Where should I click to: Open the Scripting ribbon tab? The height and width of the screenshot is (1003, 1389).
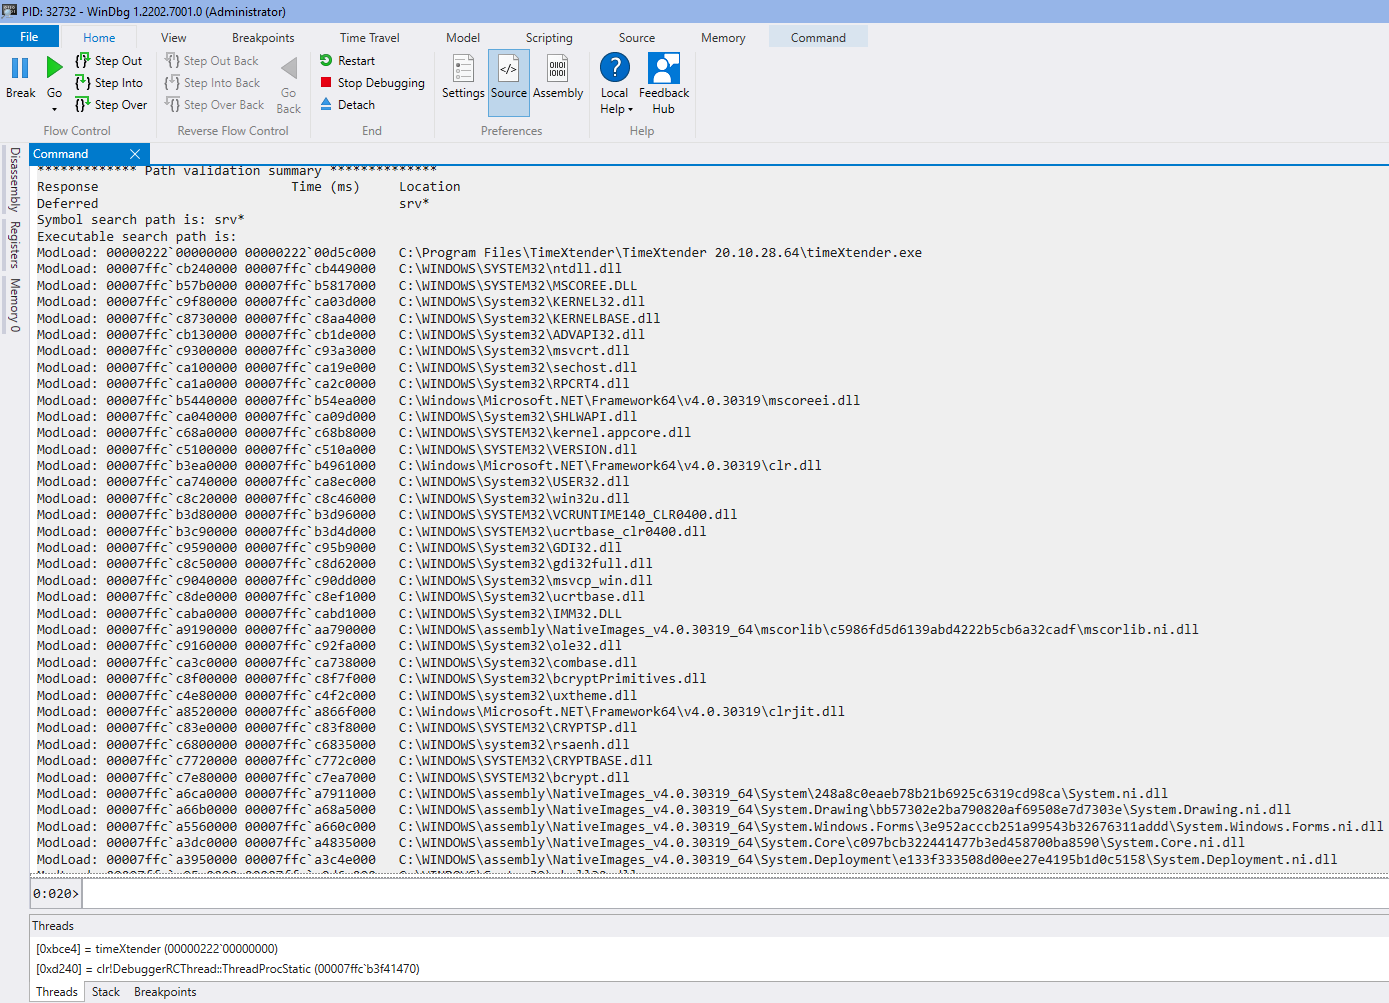[549, 38]
